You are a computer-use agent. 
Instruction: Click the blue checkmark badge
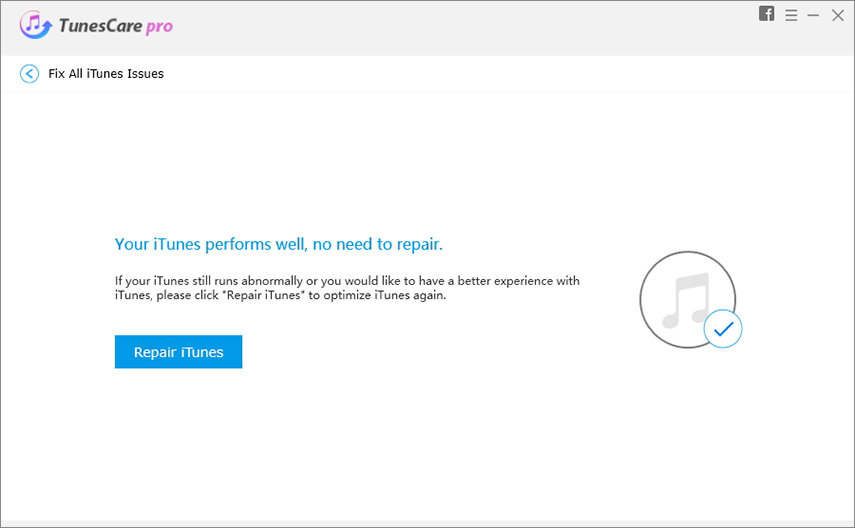click(x=722, y=329)
